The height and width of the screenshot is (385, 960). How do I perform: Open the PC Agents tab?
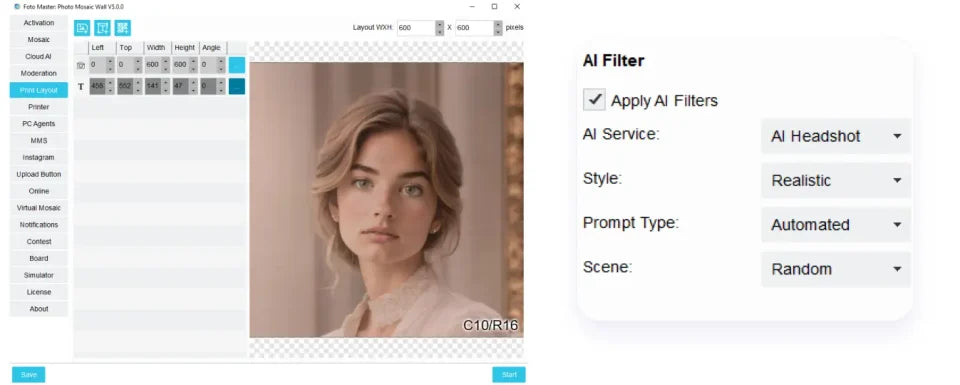click(39, 124)
